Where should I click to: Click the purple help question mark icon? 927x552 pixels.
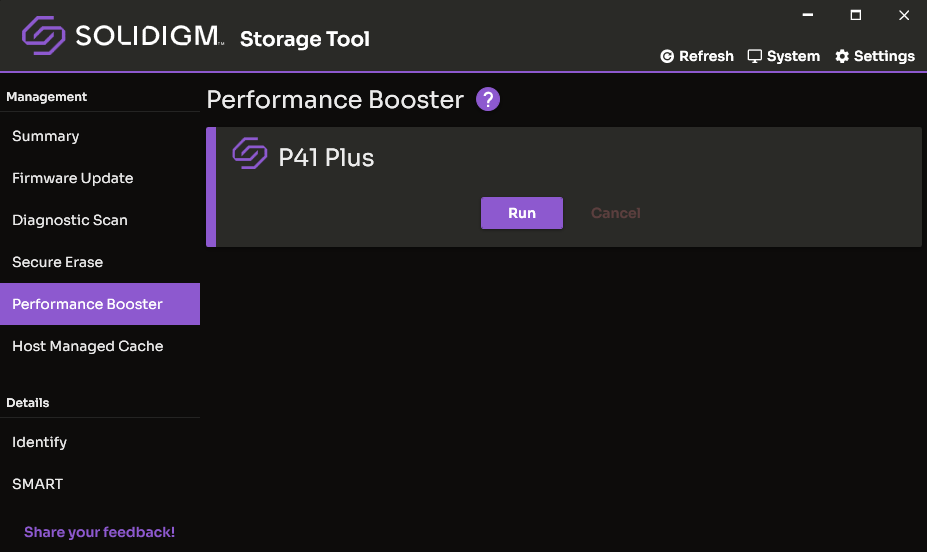coord(488,99)
